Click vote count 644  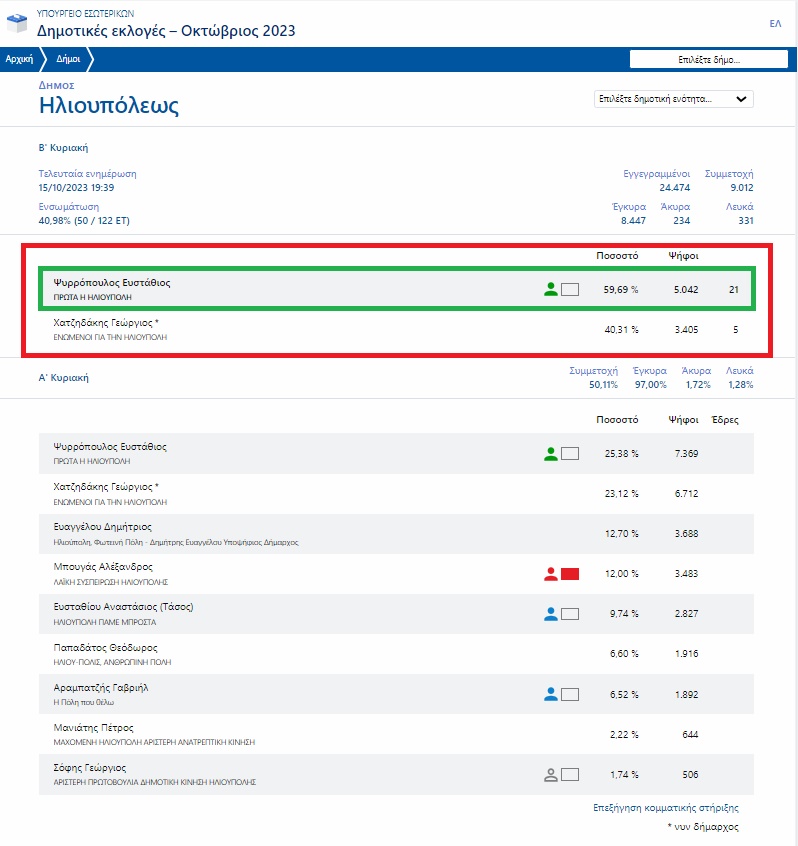(690, 734)
